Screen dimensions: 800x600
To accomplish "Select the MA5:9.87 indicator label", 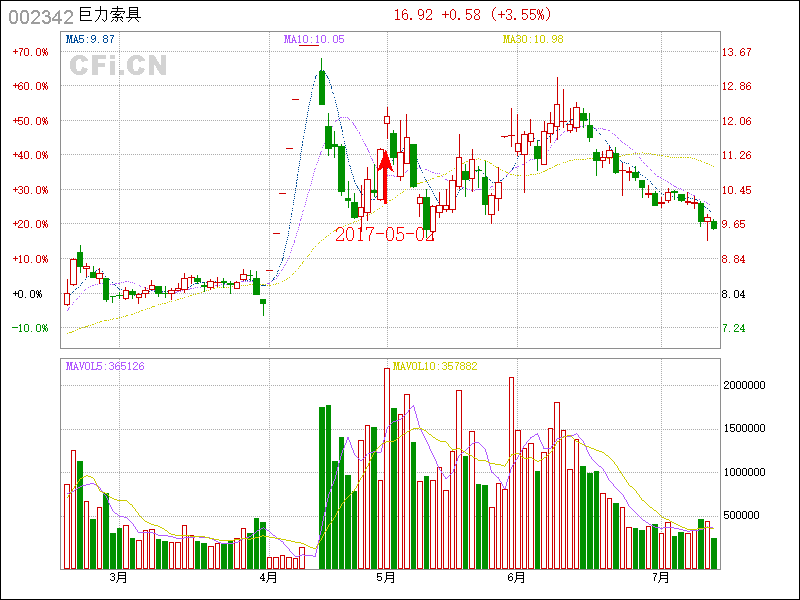I will (90, 39).
